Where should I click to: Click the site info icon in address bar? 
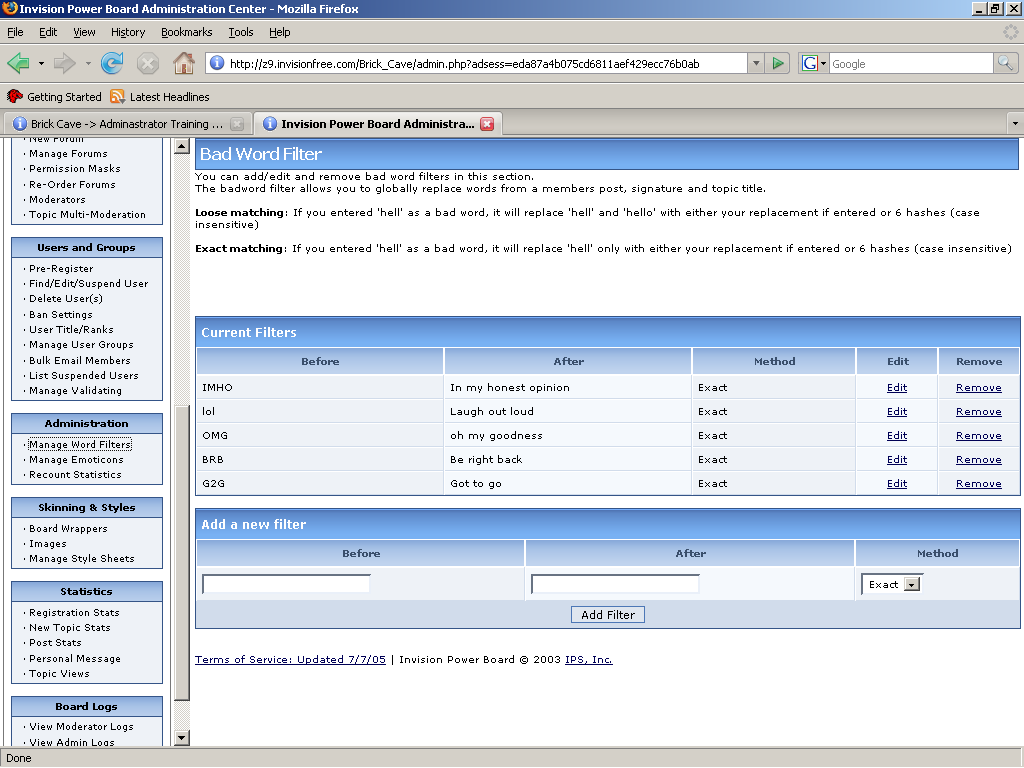[217, 63]
